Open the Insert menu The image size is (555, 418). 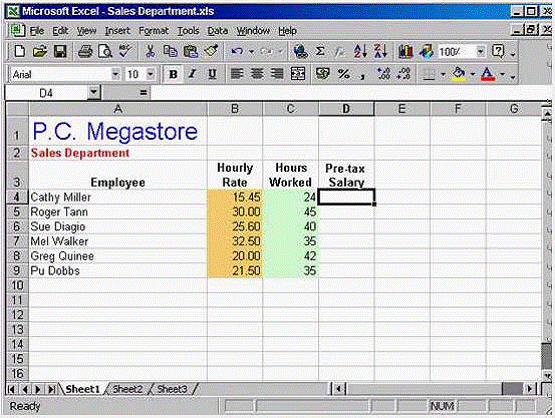click(118, 31)
